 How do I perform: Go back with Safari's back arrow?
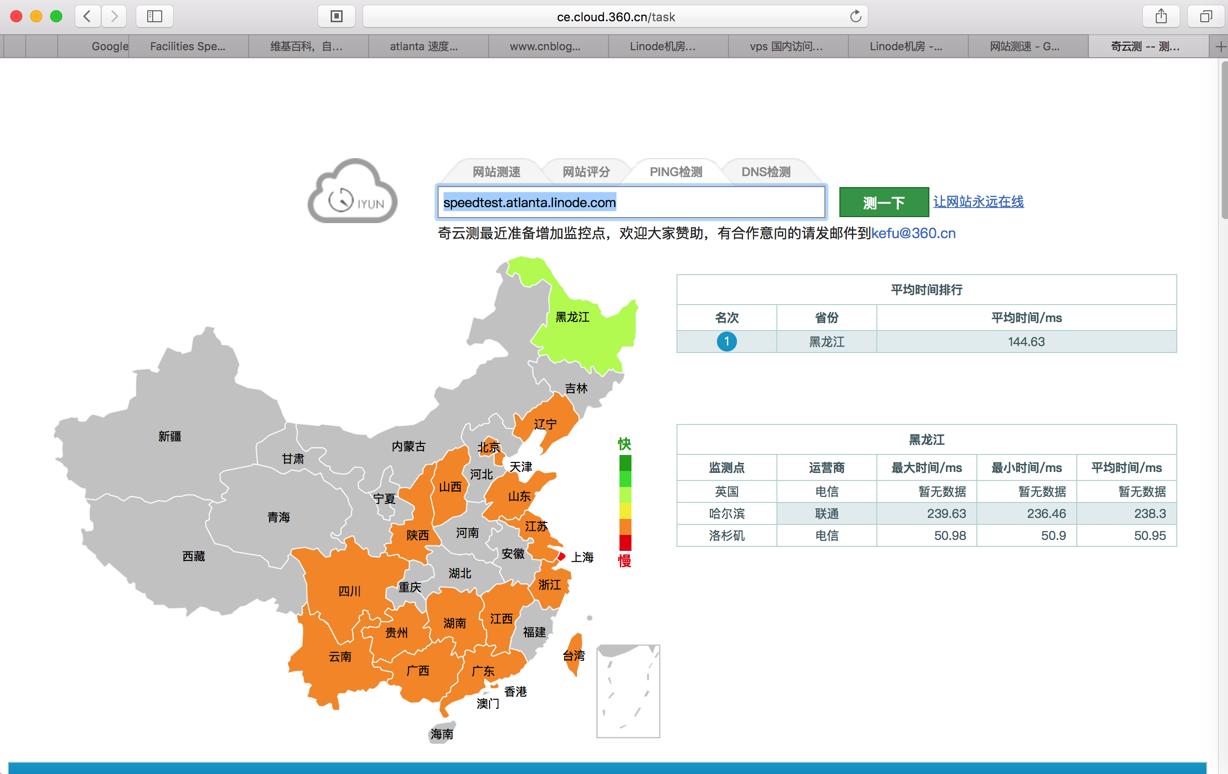[88, 16]
